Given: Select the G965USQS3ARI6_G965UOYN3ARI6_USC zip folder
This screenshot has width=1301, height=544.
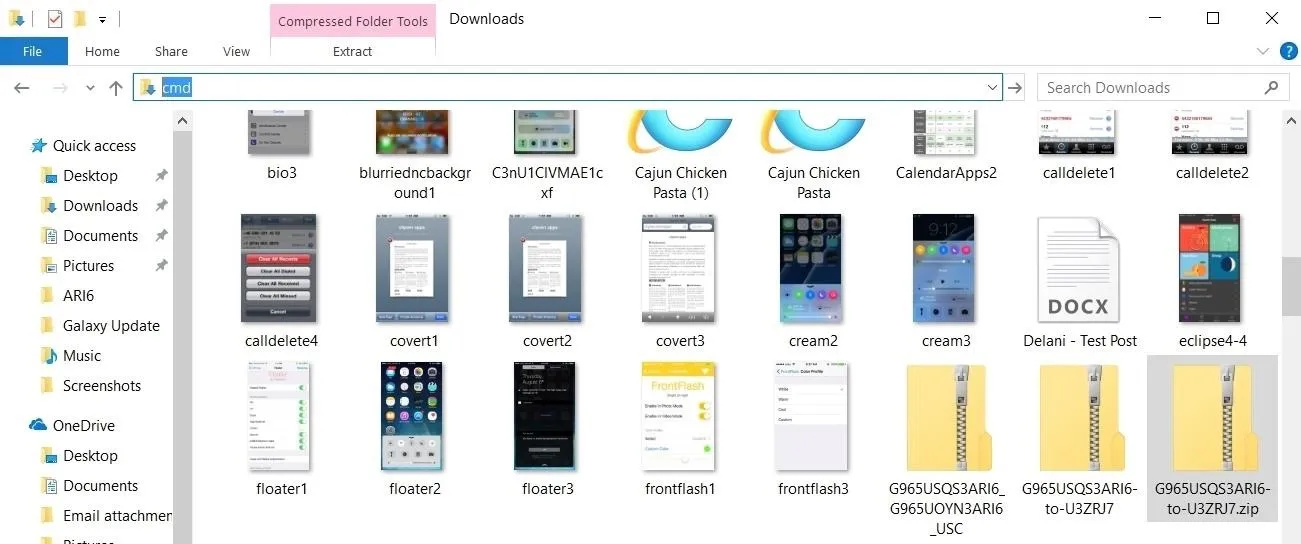Looking at the screenshot, I should (946, 448).
